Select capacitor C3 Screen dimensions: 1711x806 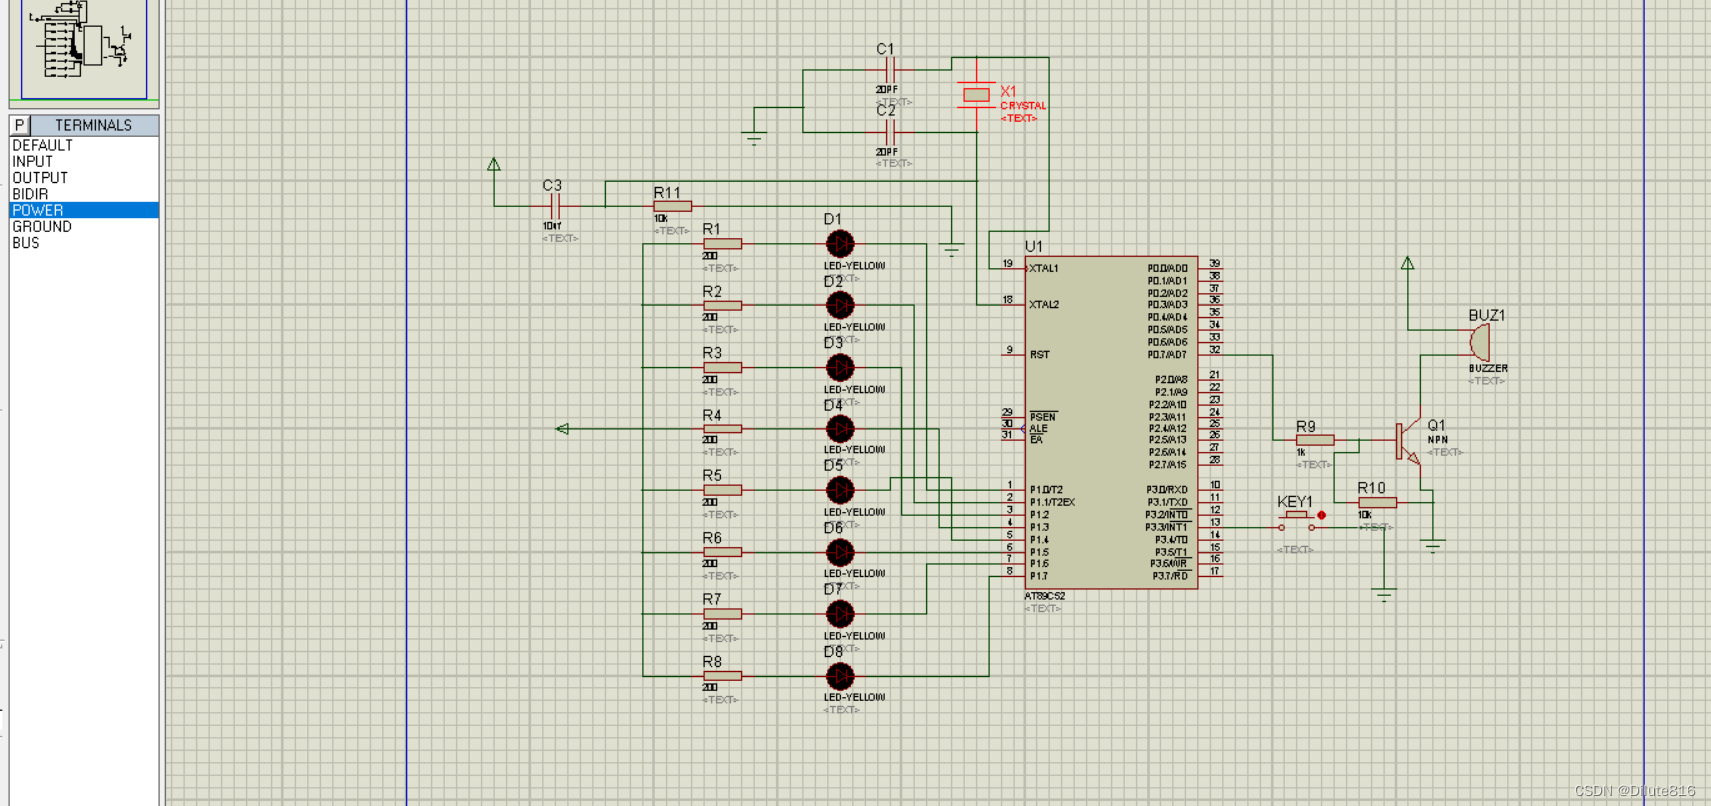tap(554, 207)
